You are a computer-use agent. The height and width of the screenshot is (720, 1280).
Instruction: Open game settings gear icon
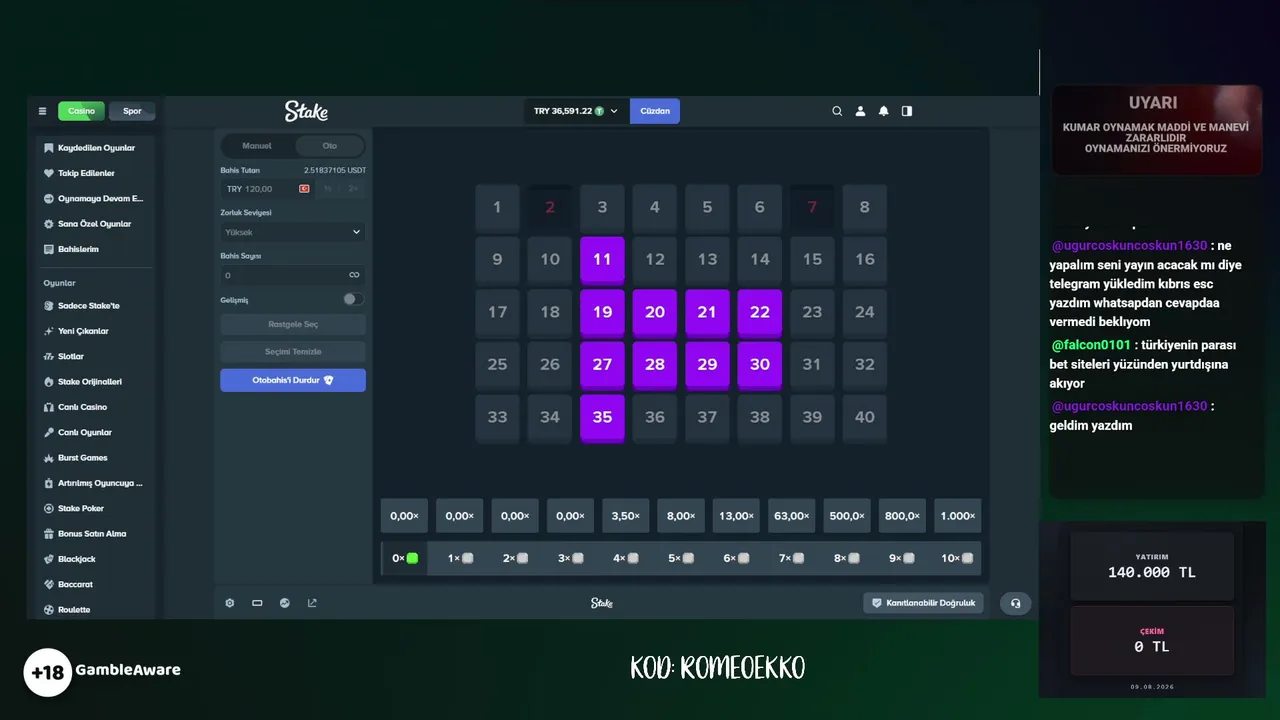230,603
